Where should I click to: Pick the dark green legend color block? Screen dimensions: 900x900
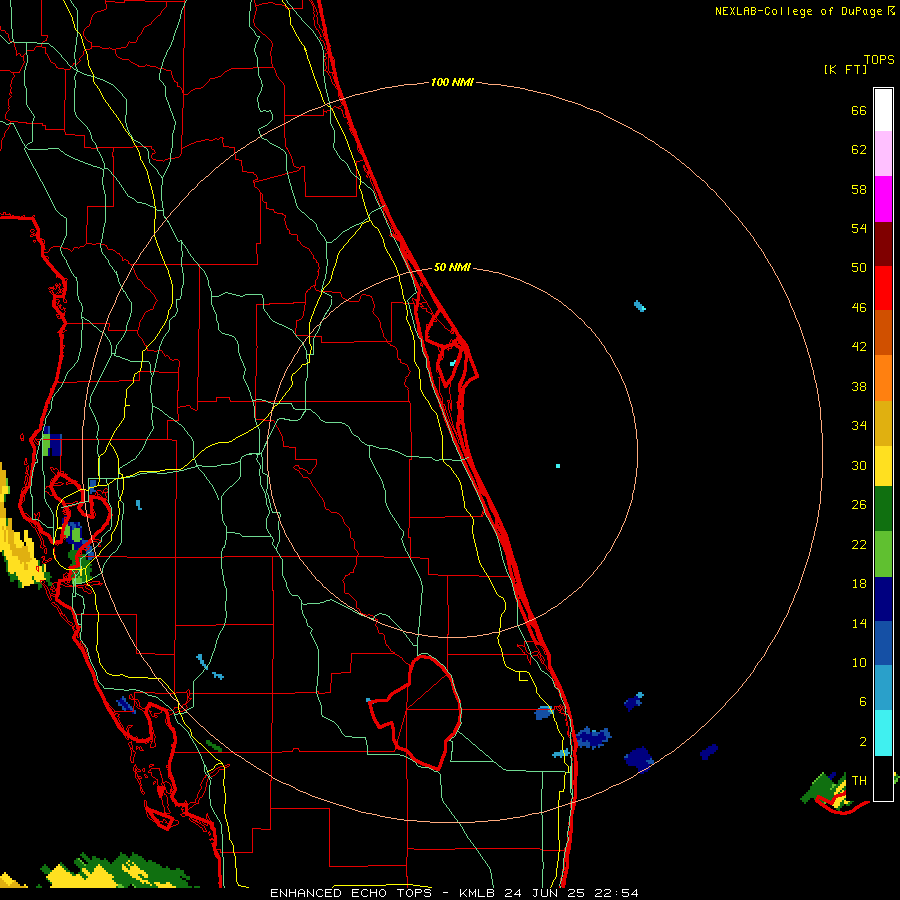(883, 509)
